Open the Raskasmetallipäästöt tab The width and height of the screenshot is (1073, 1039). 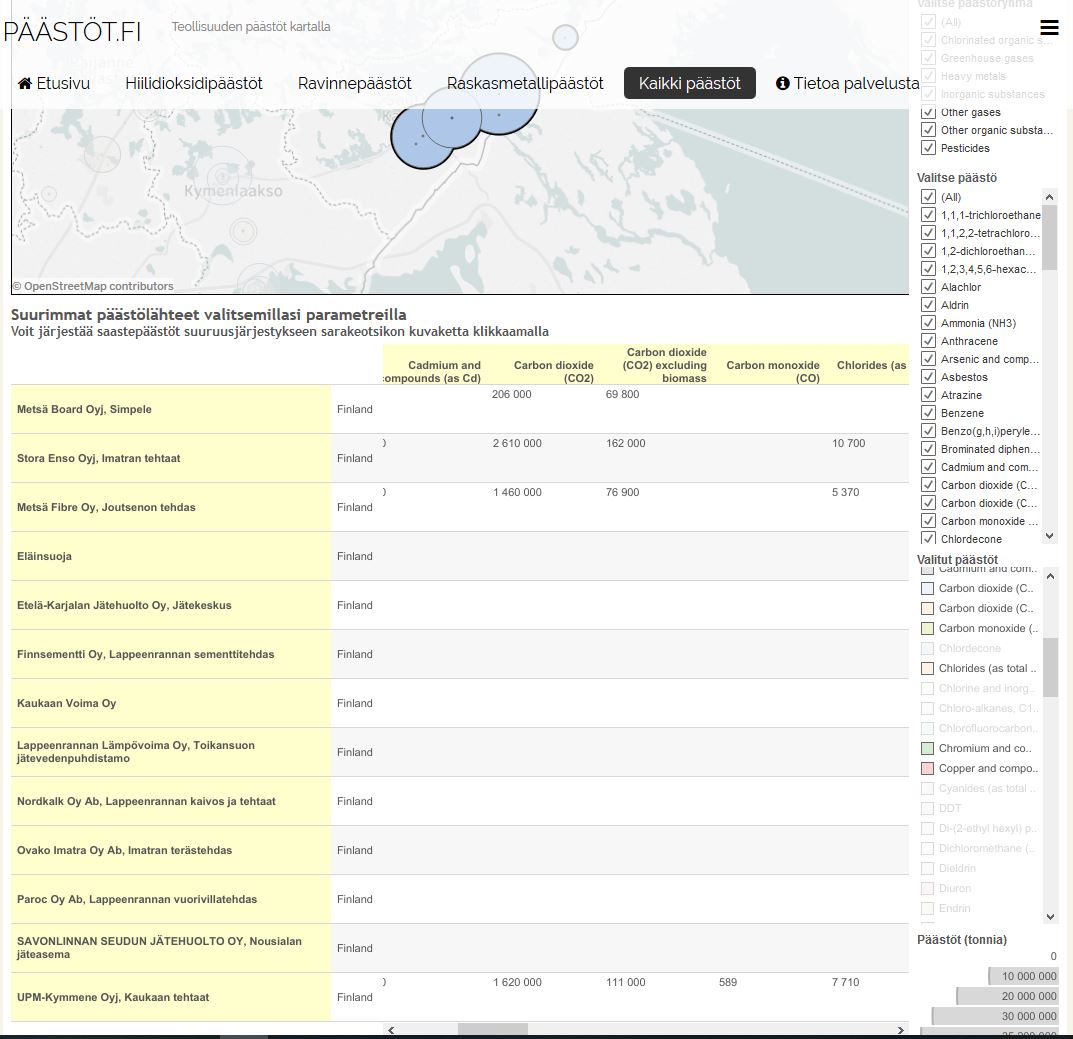coord(525,84)
